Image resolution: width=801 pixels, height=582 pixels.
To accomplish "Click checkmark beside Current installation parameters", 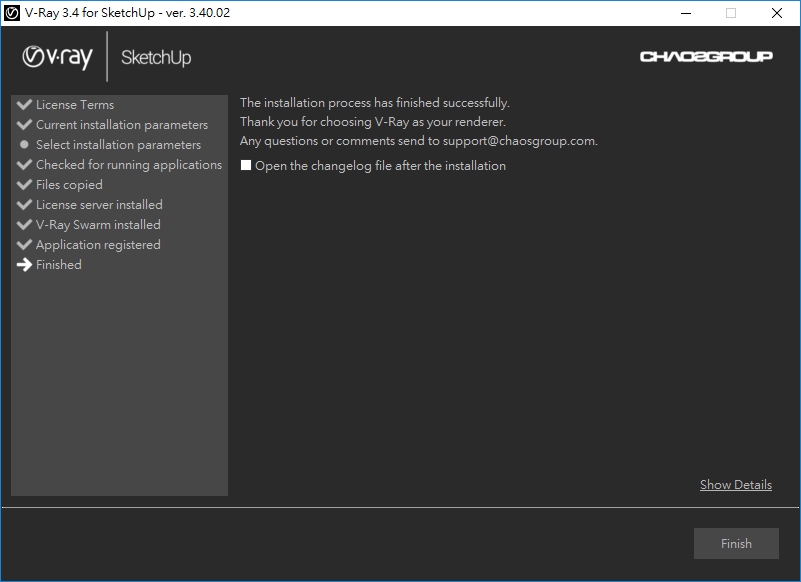I will click(x=24, y=124).
